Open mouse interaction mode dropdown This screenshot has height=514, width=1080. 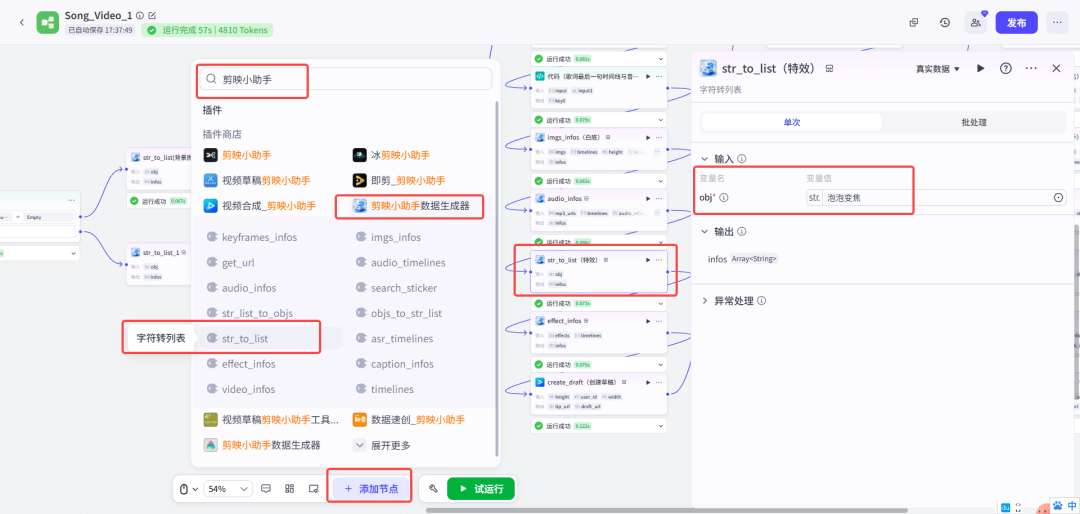pyautogui.click(x=189, y=489)
